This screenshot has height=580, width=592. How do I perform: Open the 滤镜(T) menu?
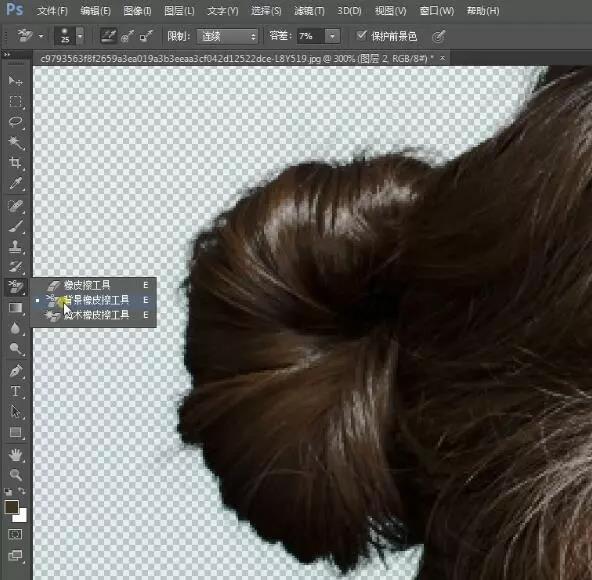tap(309, 11)
